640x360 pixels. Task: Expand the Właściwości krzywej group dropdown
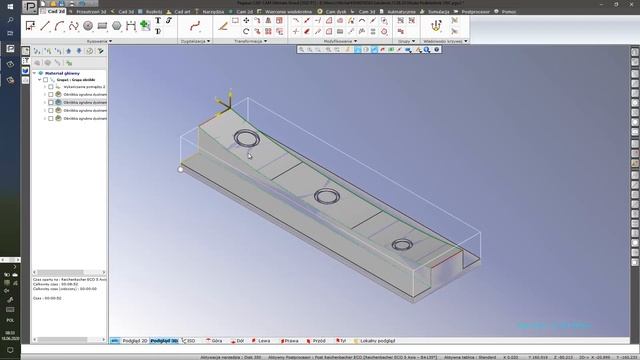(466, 41)
